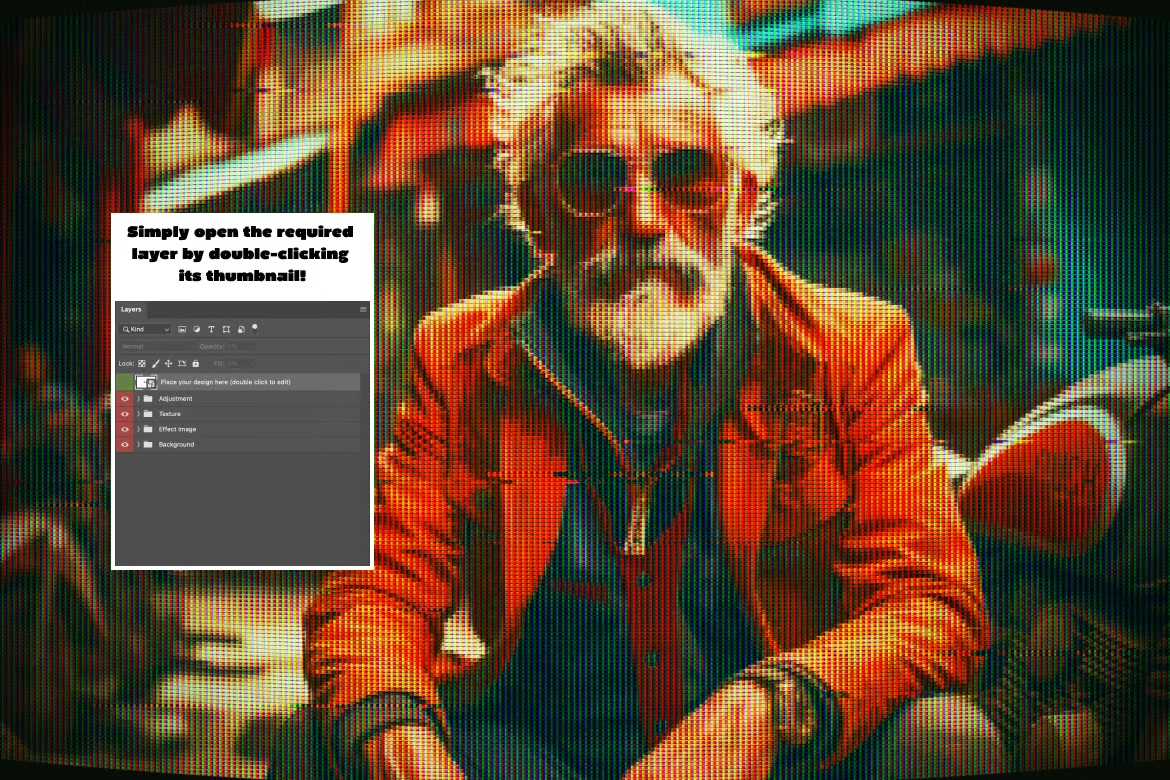Switch to the Layers tab
This screenshot has width=1170, height=780.
tap(130, 310)
